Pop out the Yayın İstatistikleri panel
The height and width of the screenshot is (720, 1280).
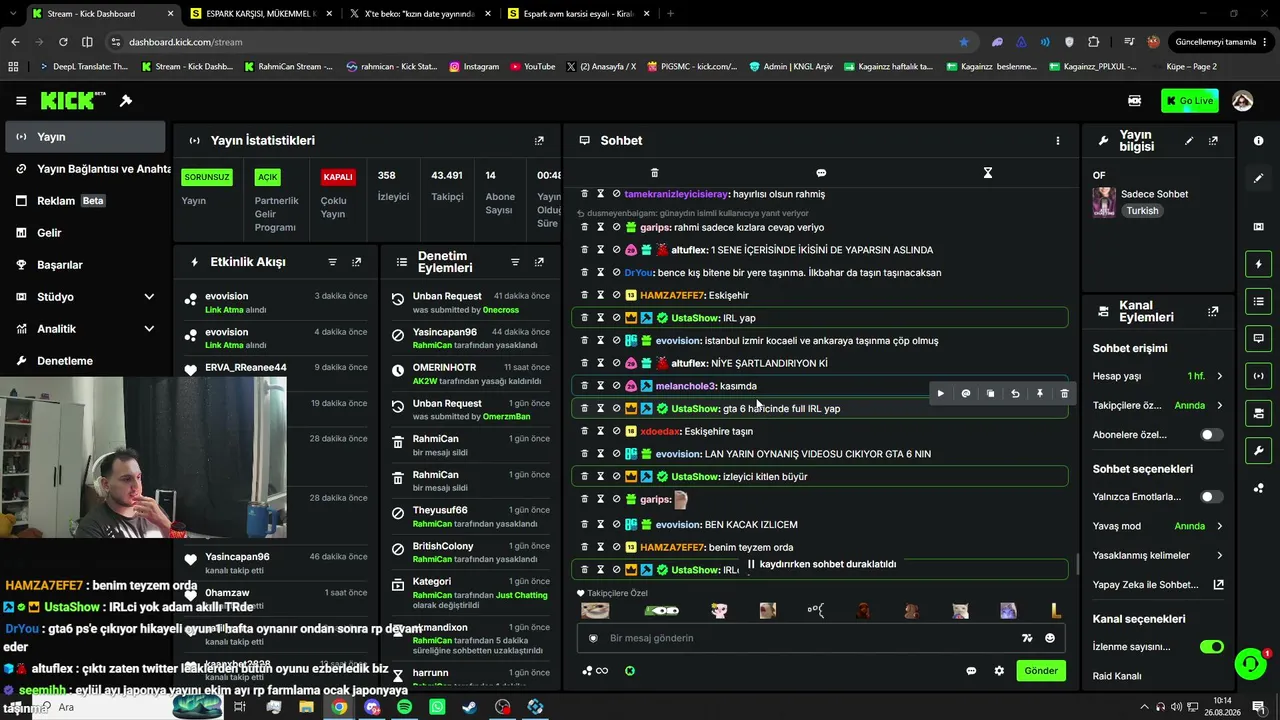coord(539,141)
